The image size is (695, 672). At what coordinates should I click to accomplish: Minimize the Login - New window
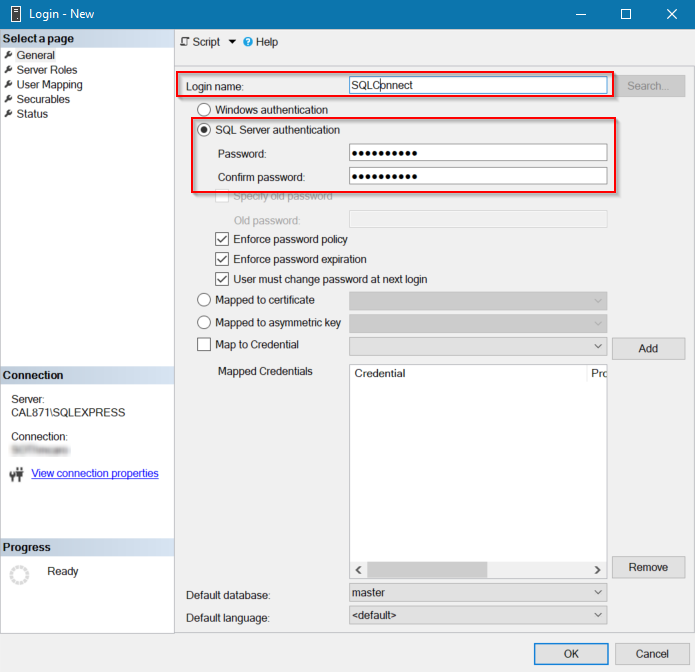pyautogui.click(x=581, y=14)
